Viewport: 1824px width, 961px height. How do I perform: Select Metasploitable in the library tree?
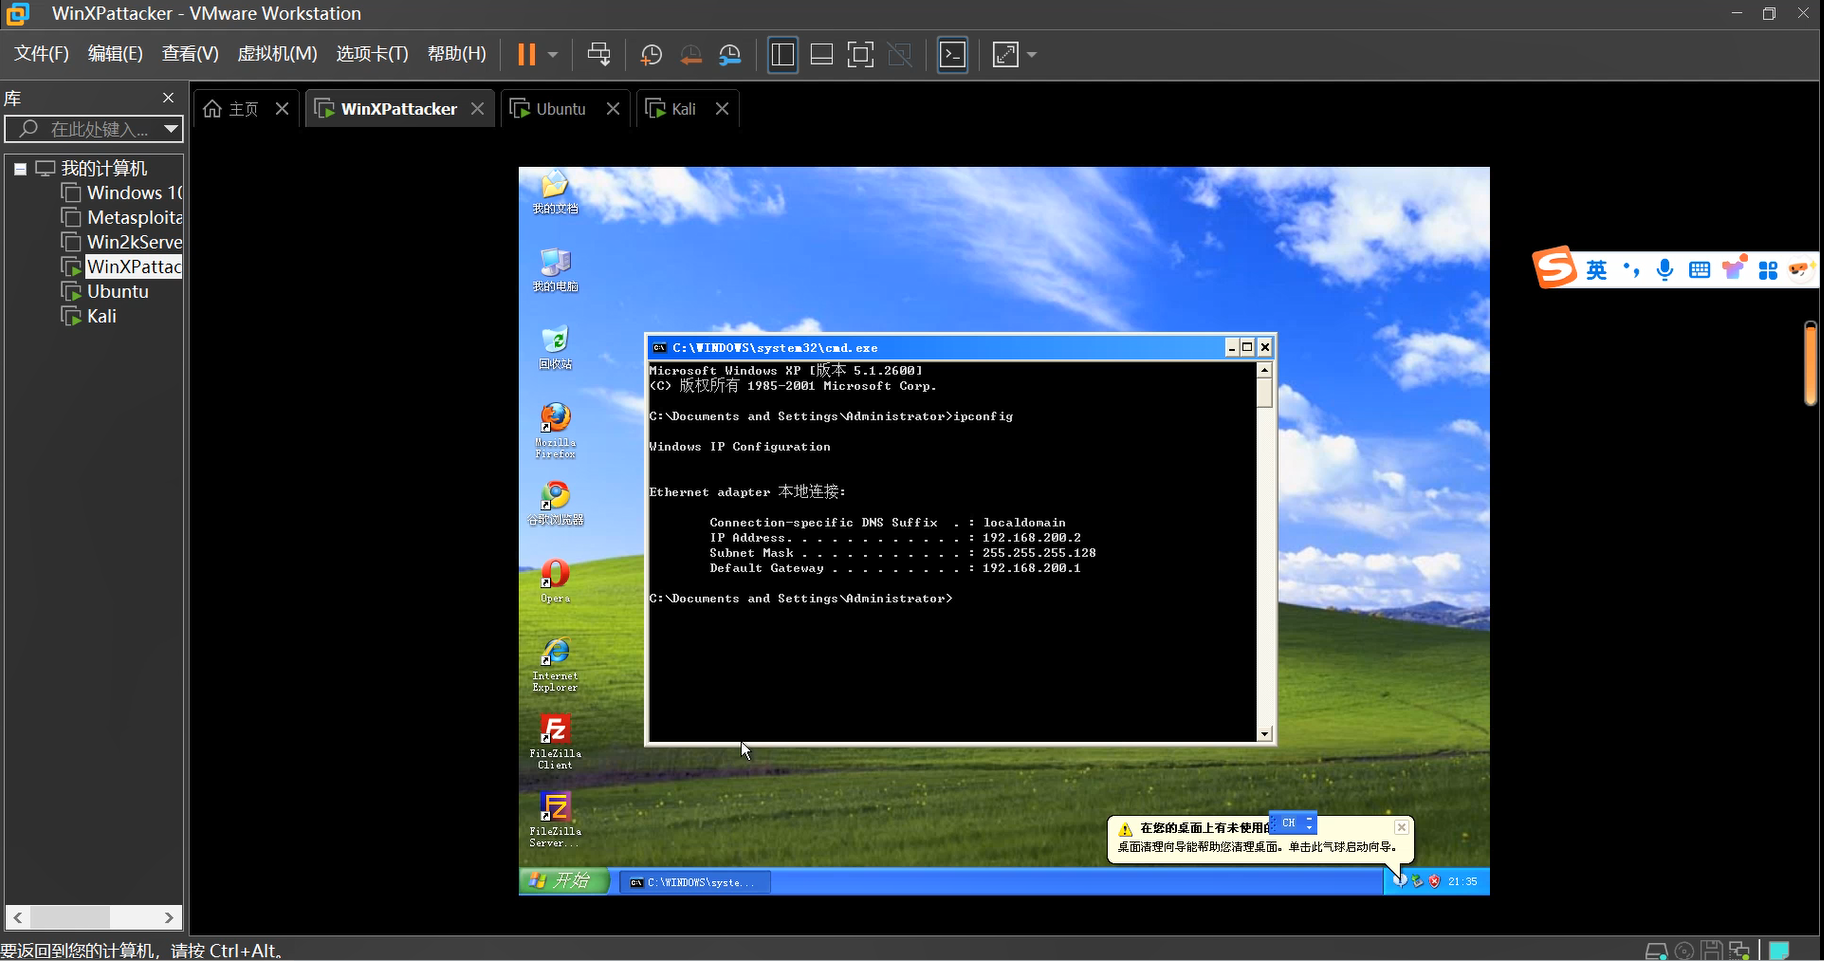point(122,217)
